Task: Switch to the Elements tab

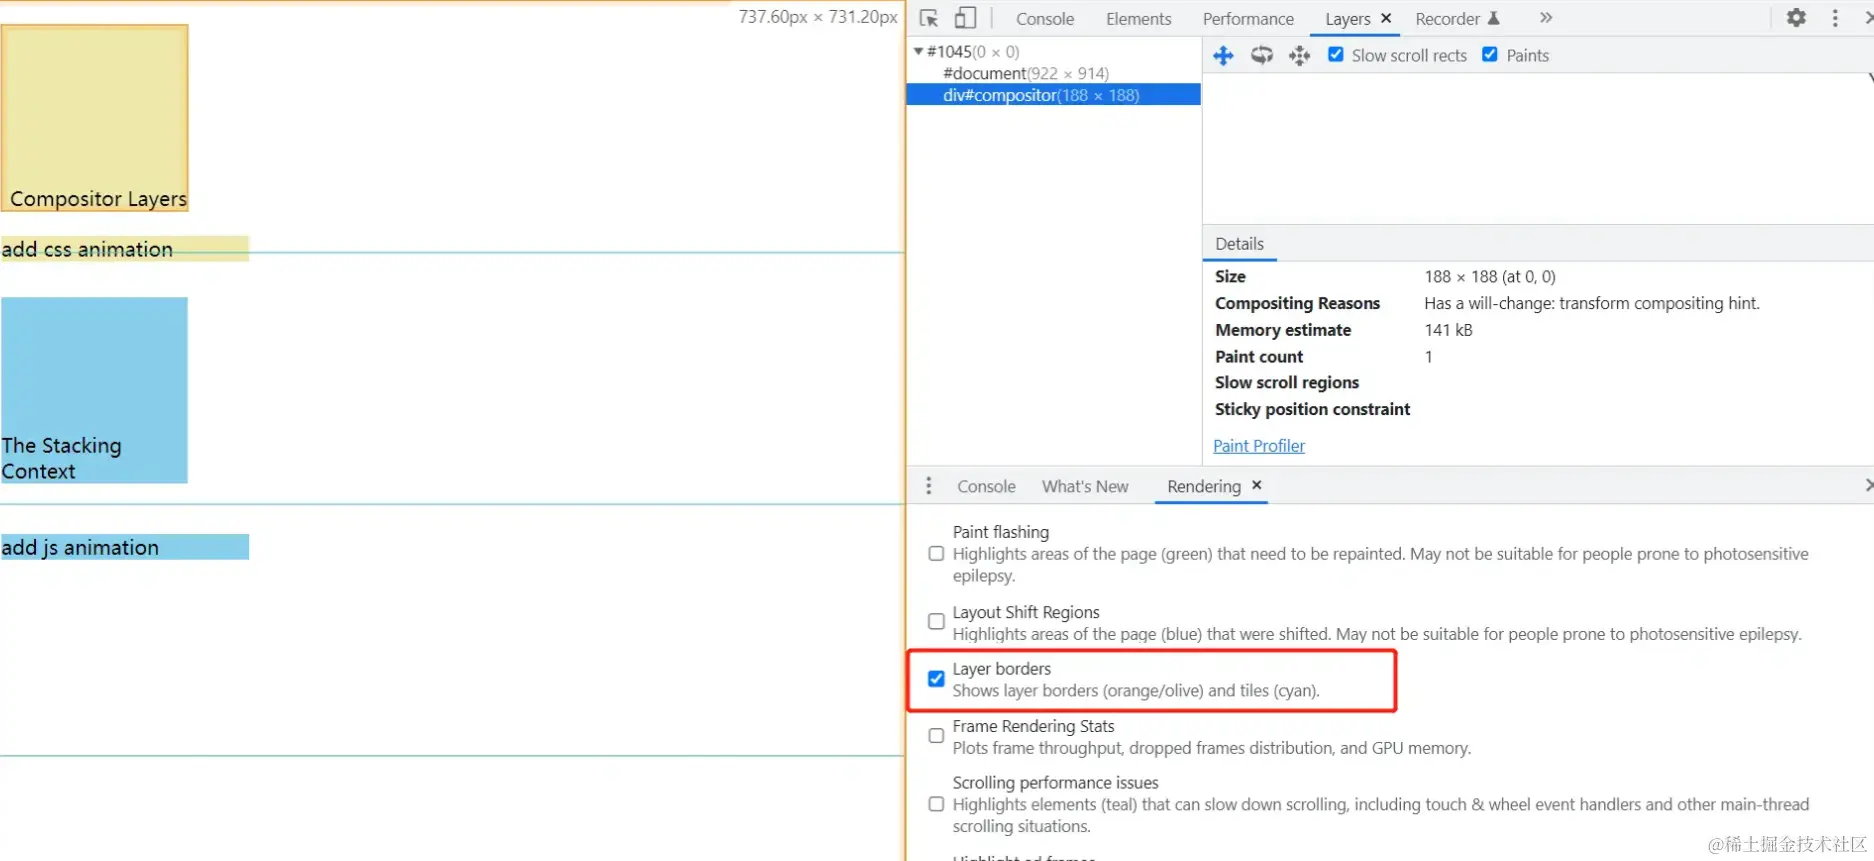Action: click(x=1139, y=19)
